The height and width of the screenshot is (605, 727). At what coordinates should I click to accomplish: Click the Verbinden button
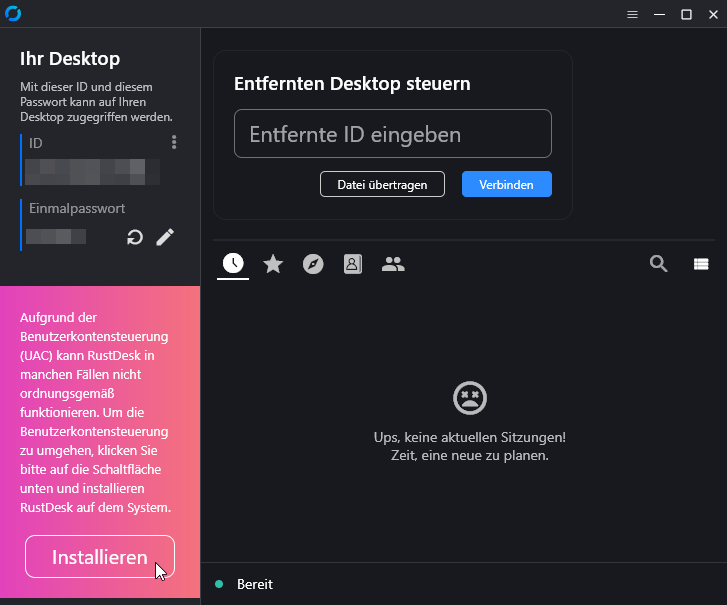click(x=506, y=184)
